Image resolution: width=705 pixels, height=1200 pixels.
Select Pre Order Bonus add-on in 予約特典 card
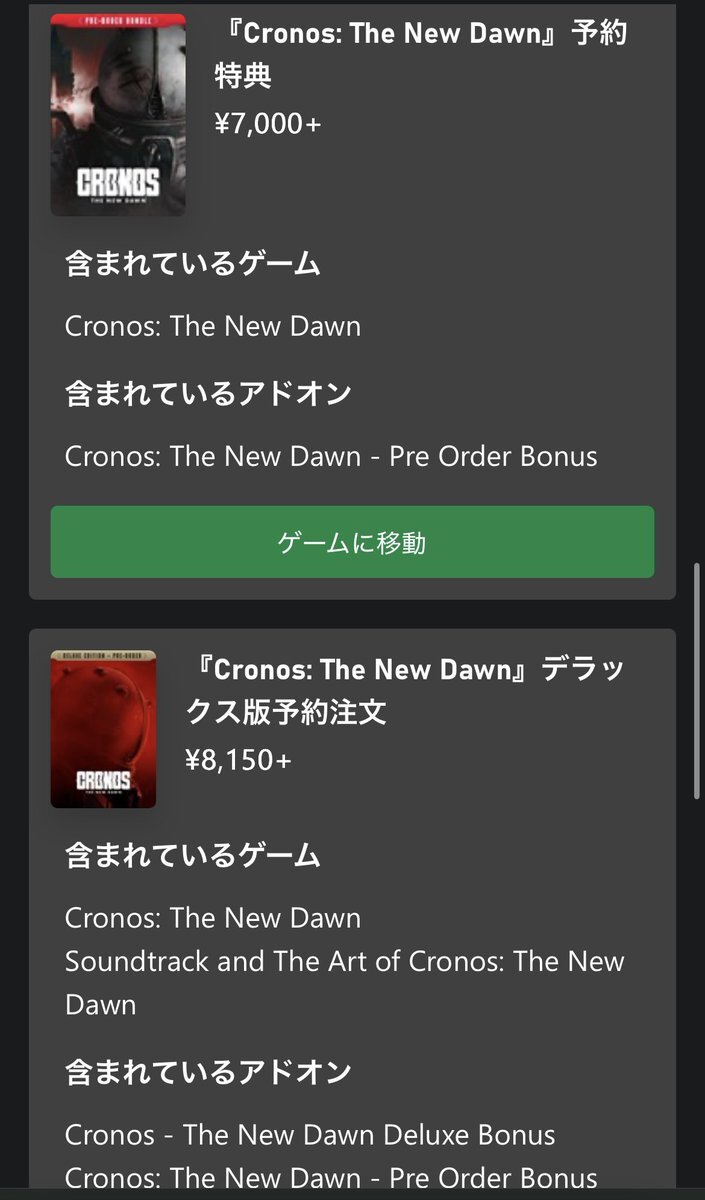pos(331,457)
